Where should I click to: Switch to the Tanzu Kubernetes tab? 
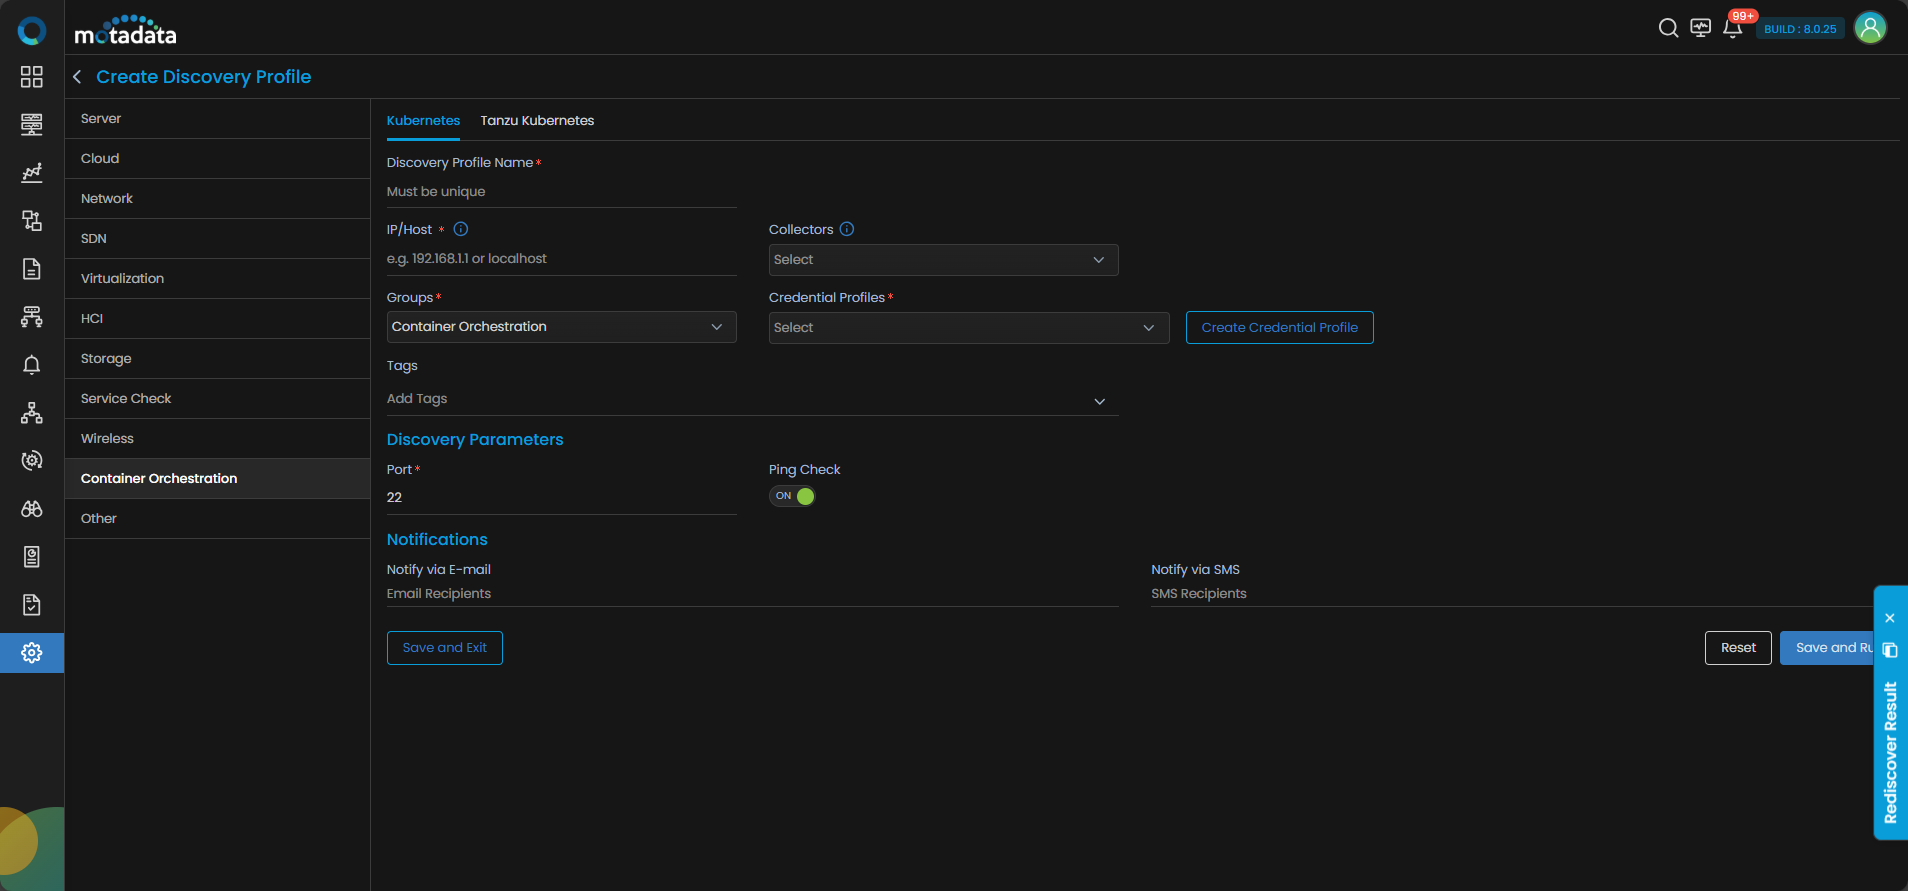[x=537, y=121]
